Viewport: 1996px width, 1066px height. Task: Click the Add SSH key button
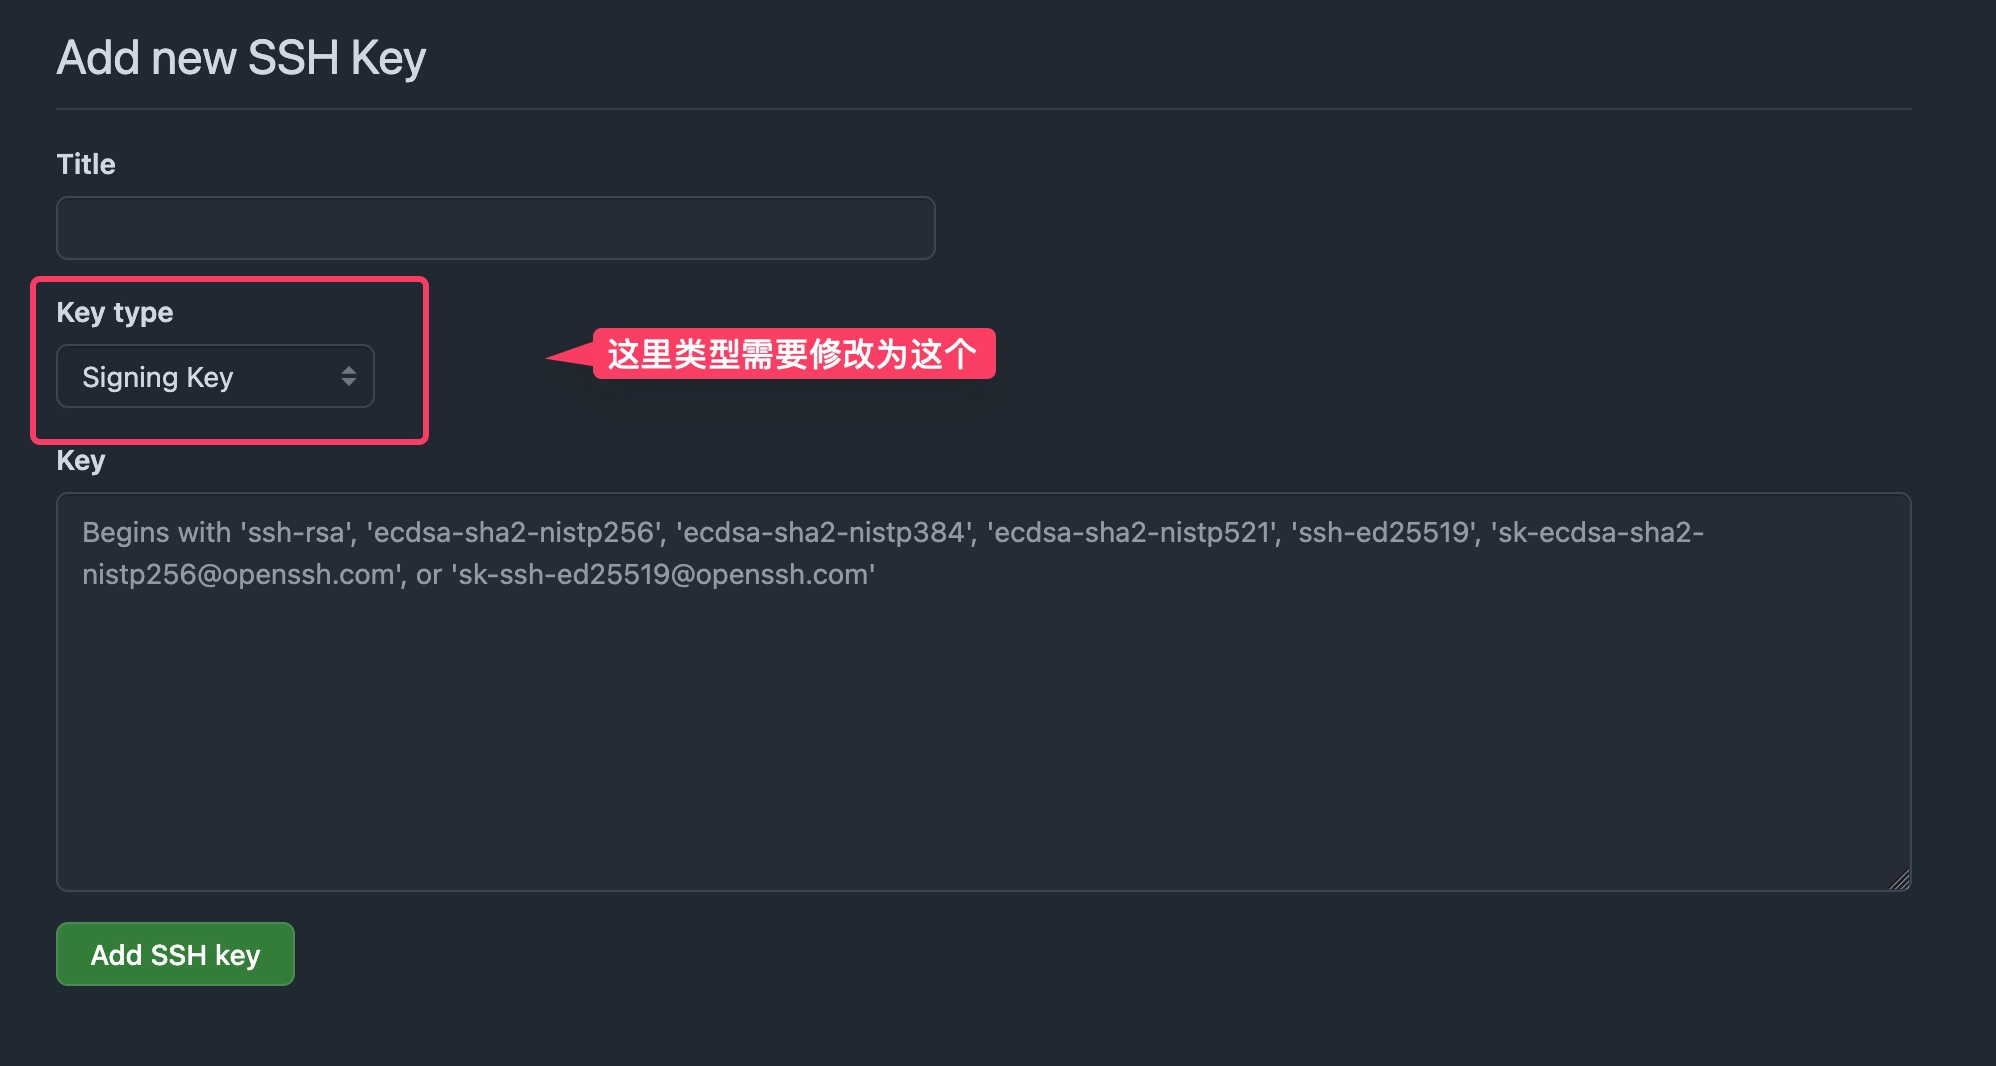pyautogui.click(x=175, y=954)
